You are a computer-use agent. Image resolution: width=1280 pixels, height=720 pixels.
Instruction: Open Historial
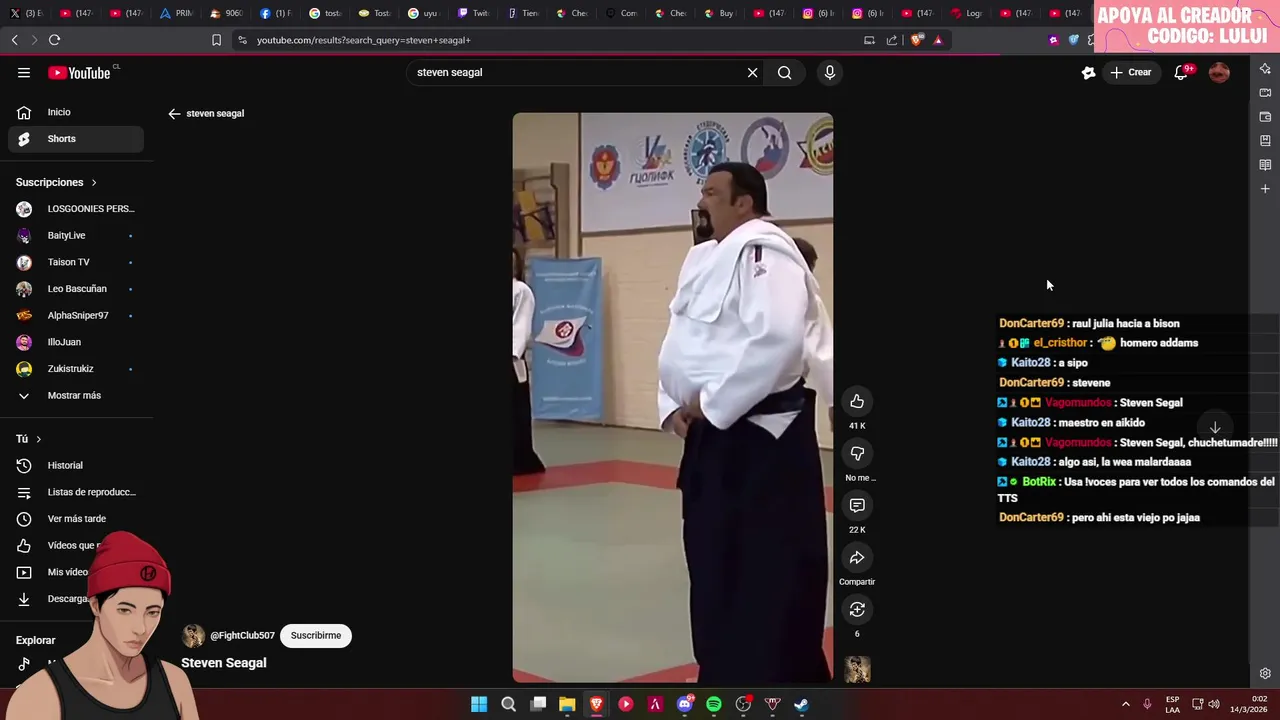[76, 465]
